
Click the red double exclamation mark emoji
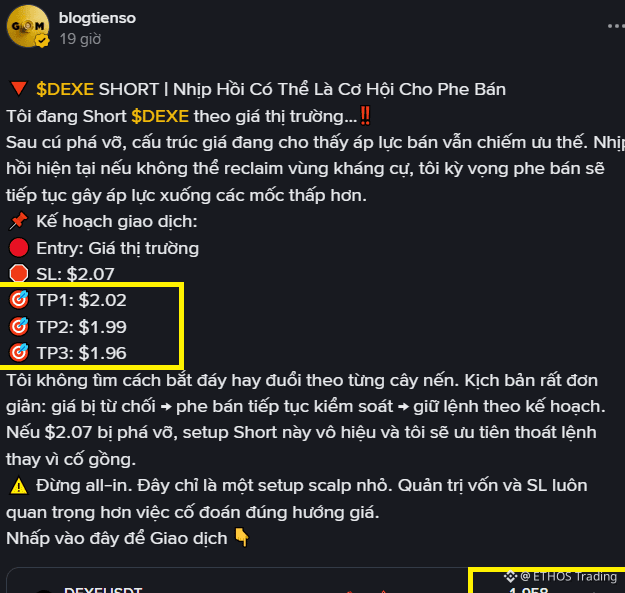click(365, 116)
